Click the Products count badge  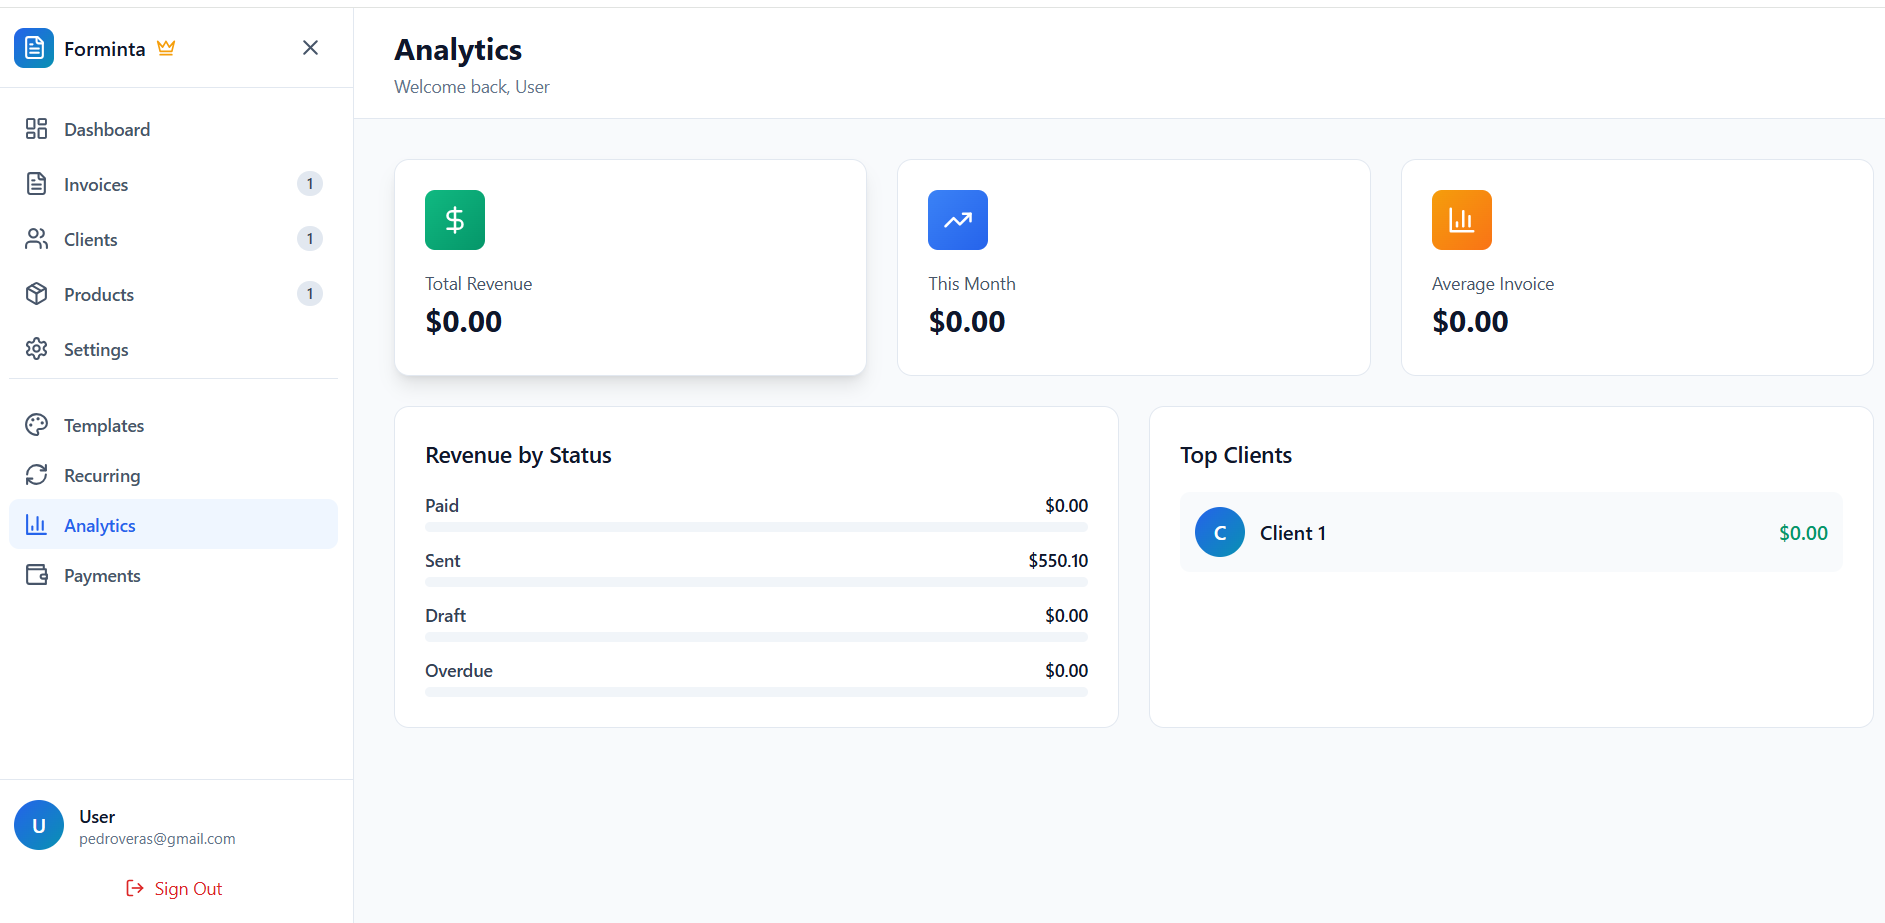pos(310,294)
